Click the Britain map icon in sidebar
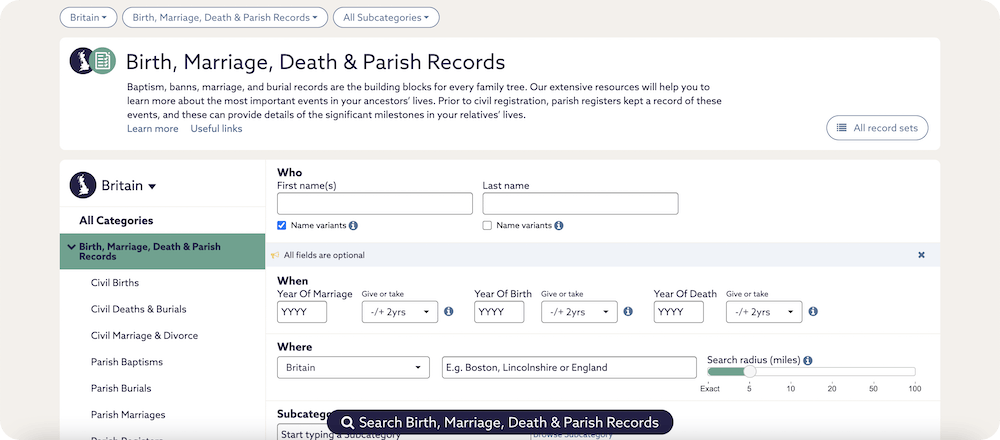Screen dimensions: 1000x440 (x=82, y=185)
